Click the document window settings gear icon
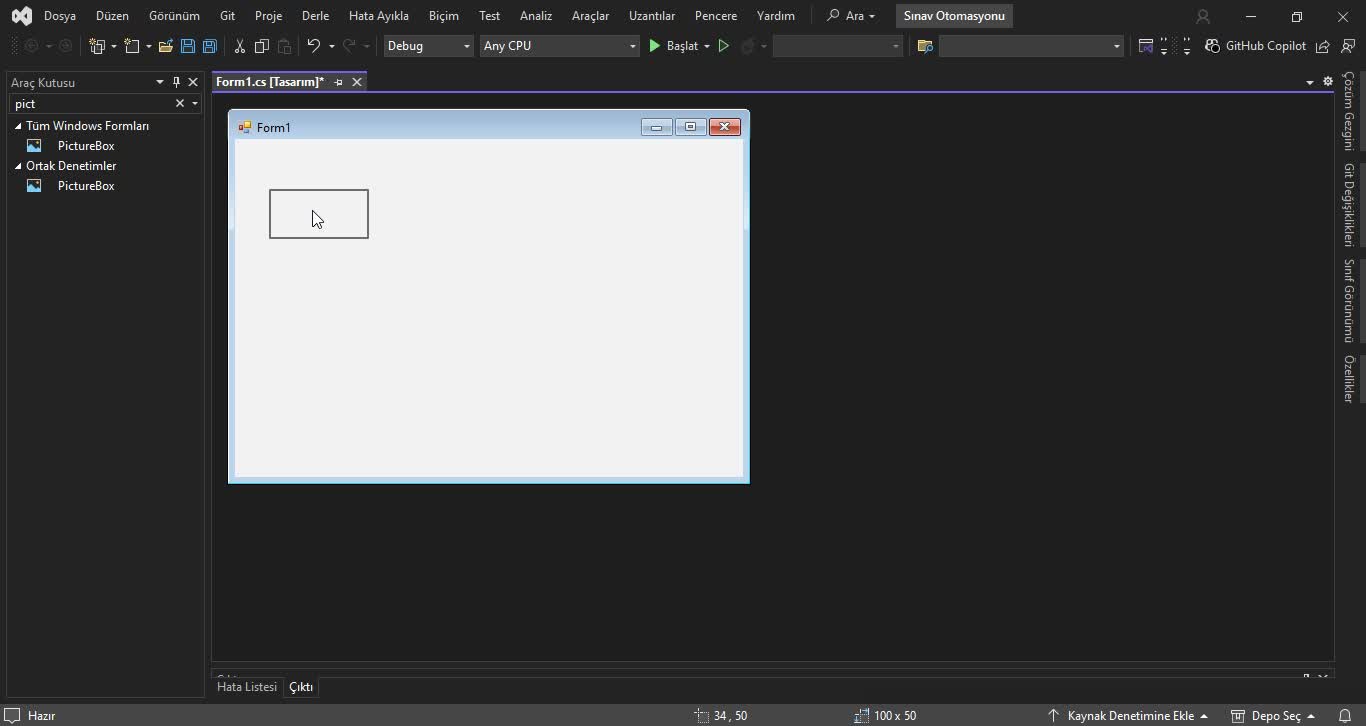Image resolution: width=1366 pixels, height=726 pixels. tap(1328, 82)
